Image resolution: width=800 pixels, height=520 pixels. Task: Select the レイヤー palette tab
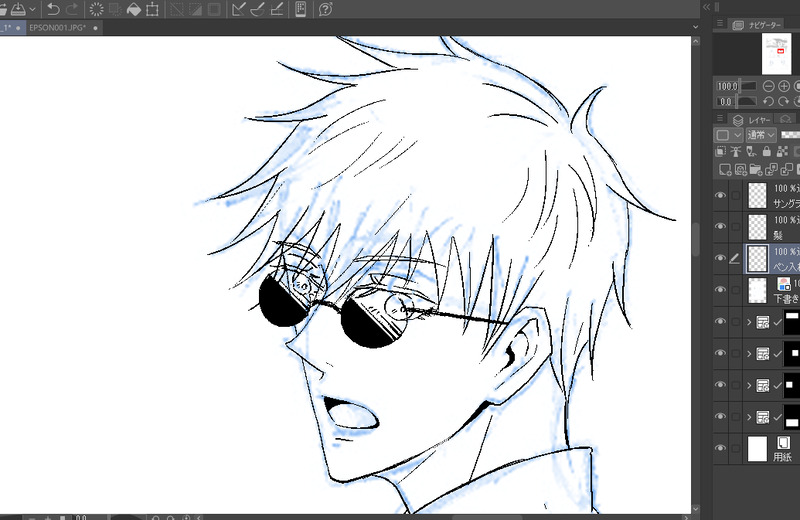(752, 120)
